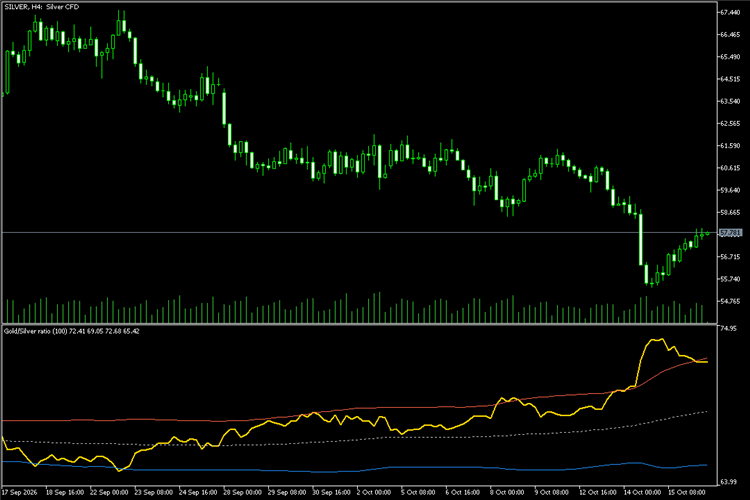Click the '23 Sep 08:00' time label
The image size is (750, 500).
154,492
